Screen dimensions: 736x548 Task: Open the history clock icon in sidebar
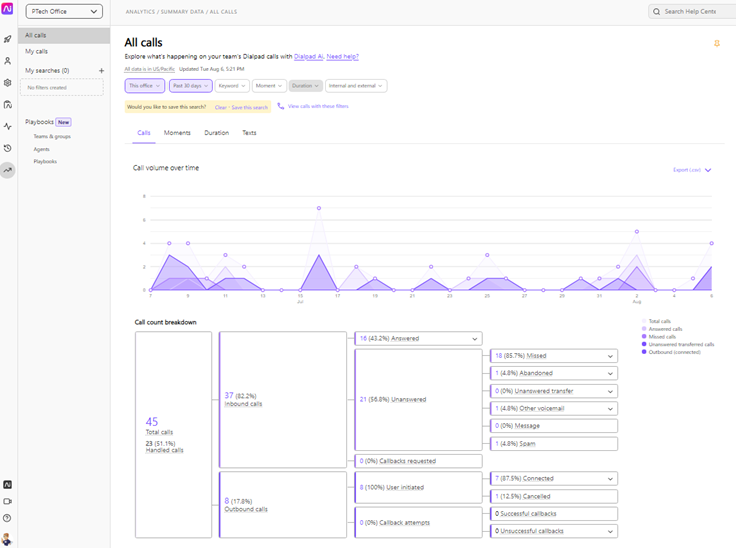8,148
